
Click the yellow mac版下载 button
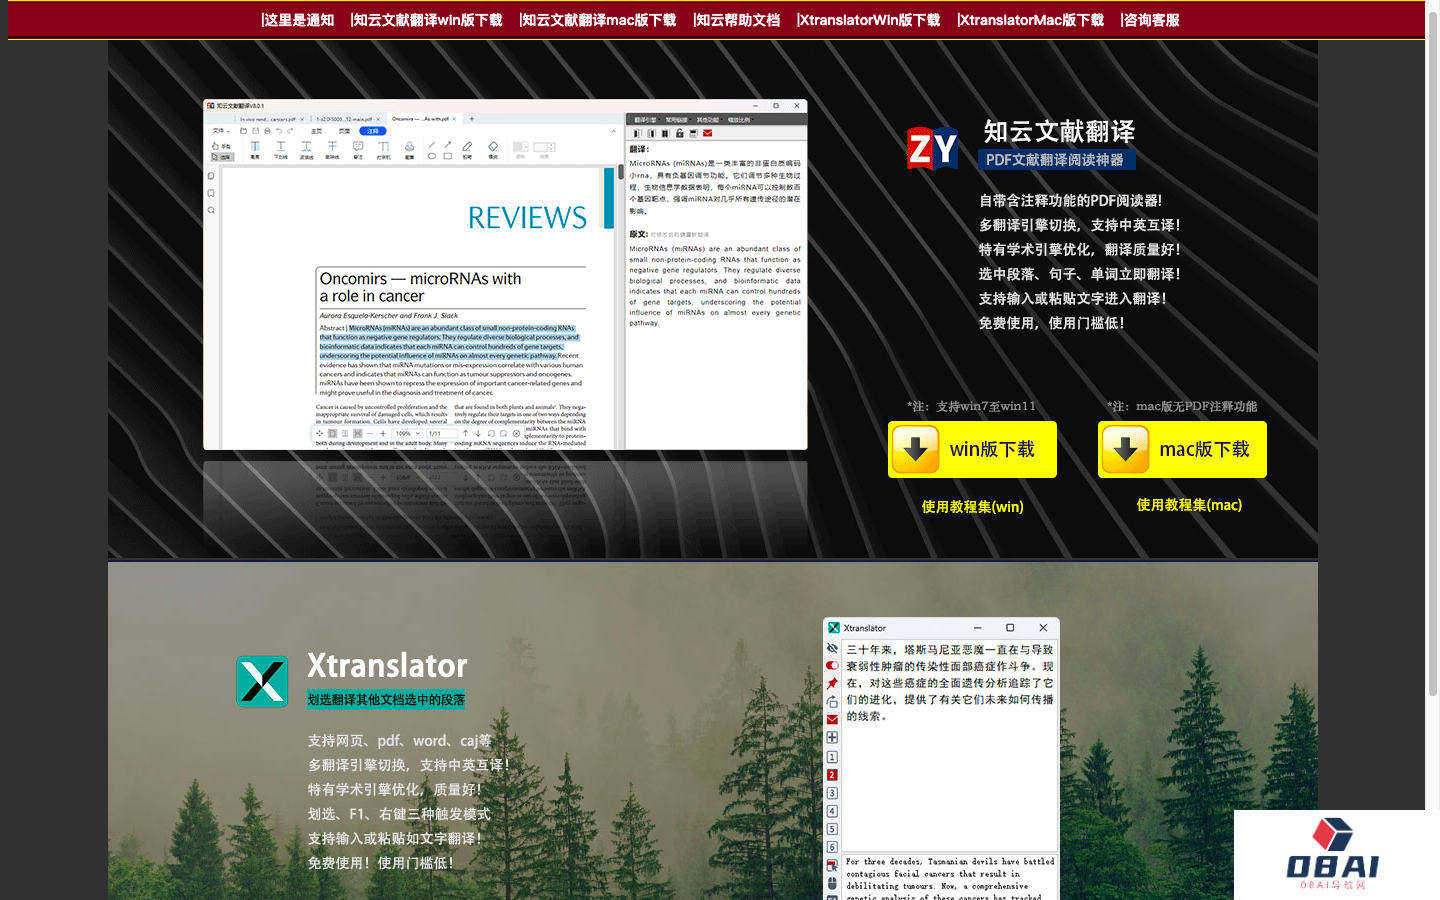[x=1182, y=449]
